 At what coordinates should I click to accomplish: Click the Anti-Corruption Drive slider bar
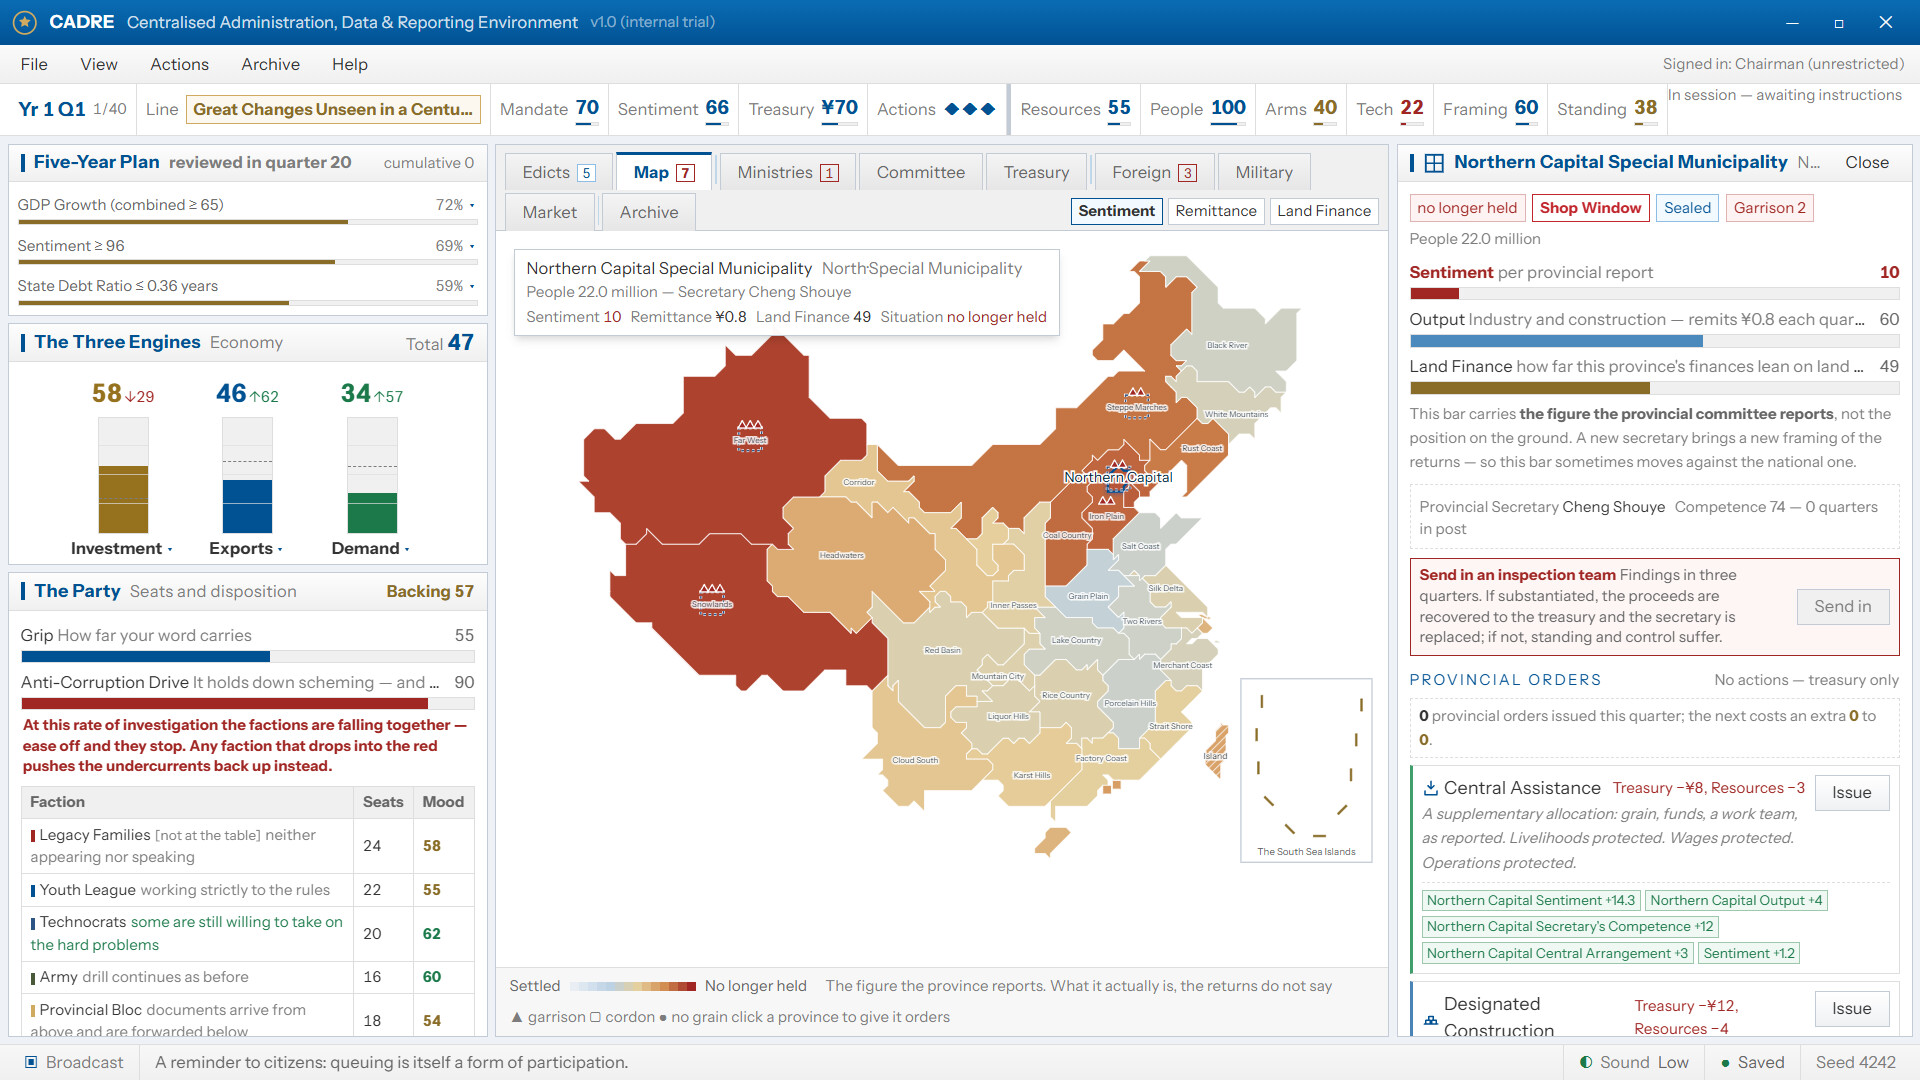coord(248,704)
